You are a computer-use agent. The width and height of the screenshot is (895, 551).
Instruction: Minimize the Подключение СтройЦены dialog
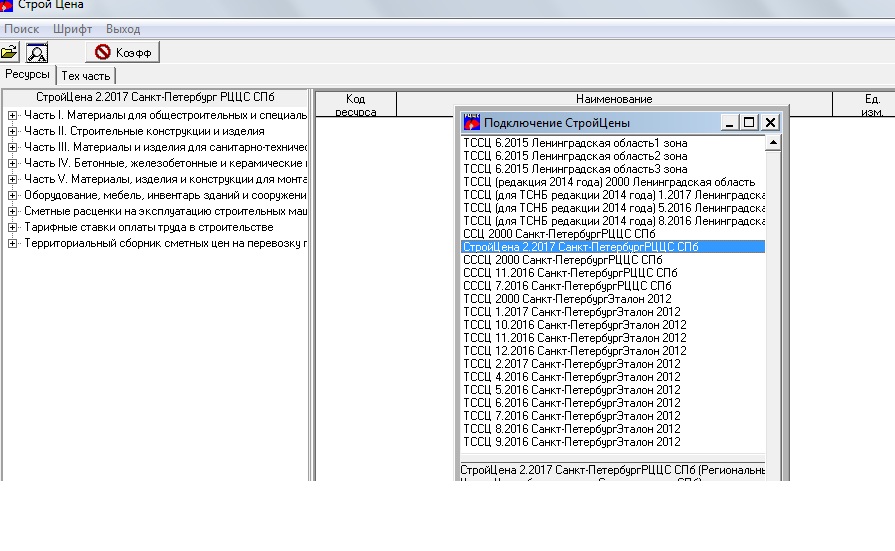coord(729,122)
